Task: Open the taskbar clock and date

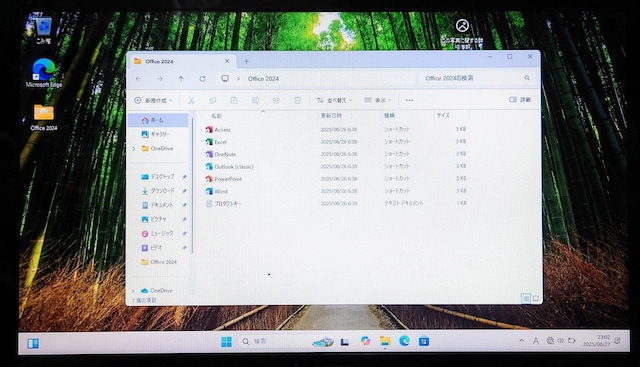Action: [597, 340]
